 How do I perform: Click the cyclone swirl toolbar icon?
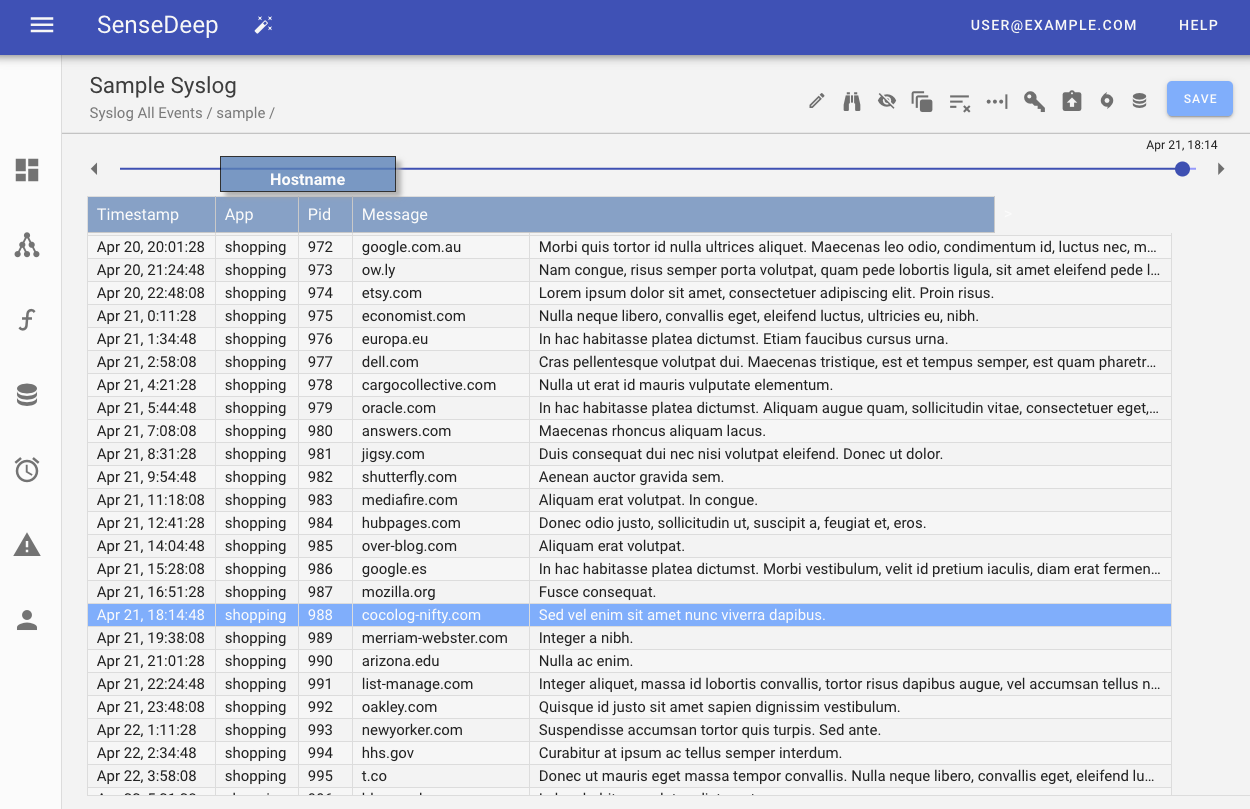click(x=1107, y=101)
